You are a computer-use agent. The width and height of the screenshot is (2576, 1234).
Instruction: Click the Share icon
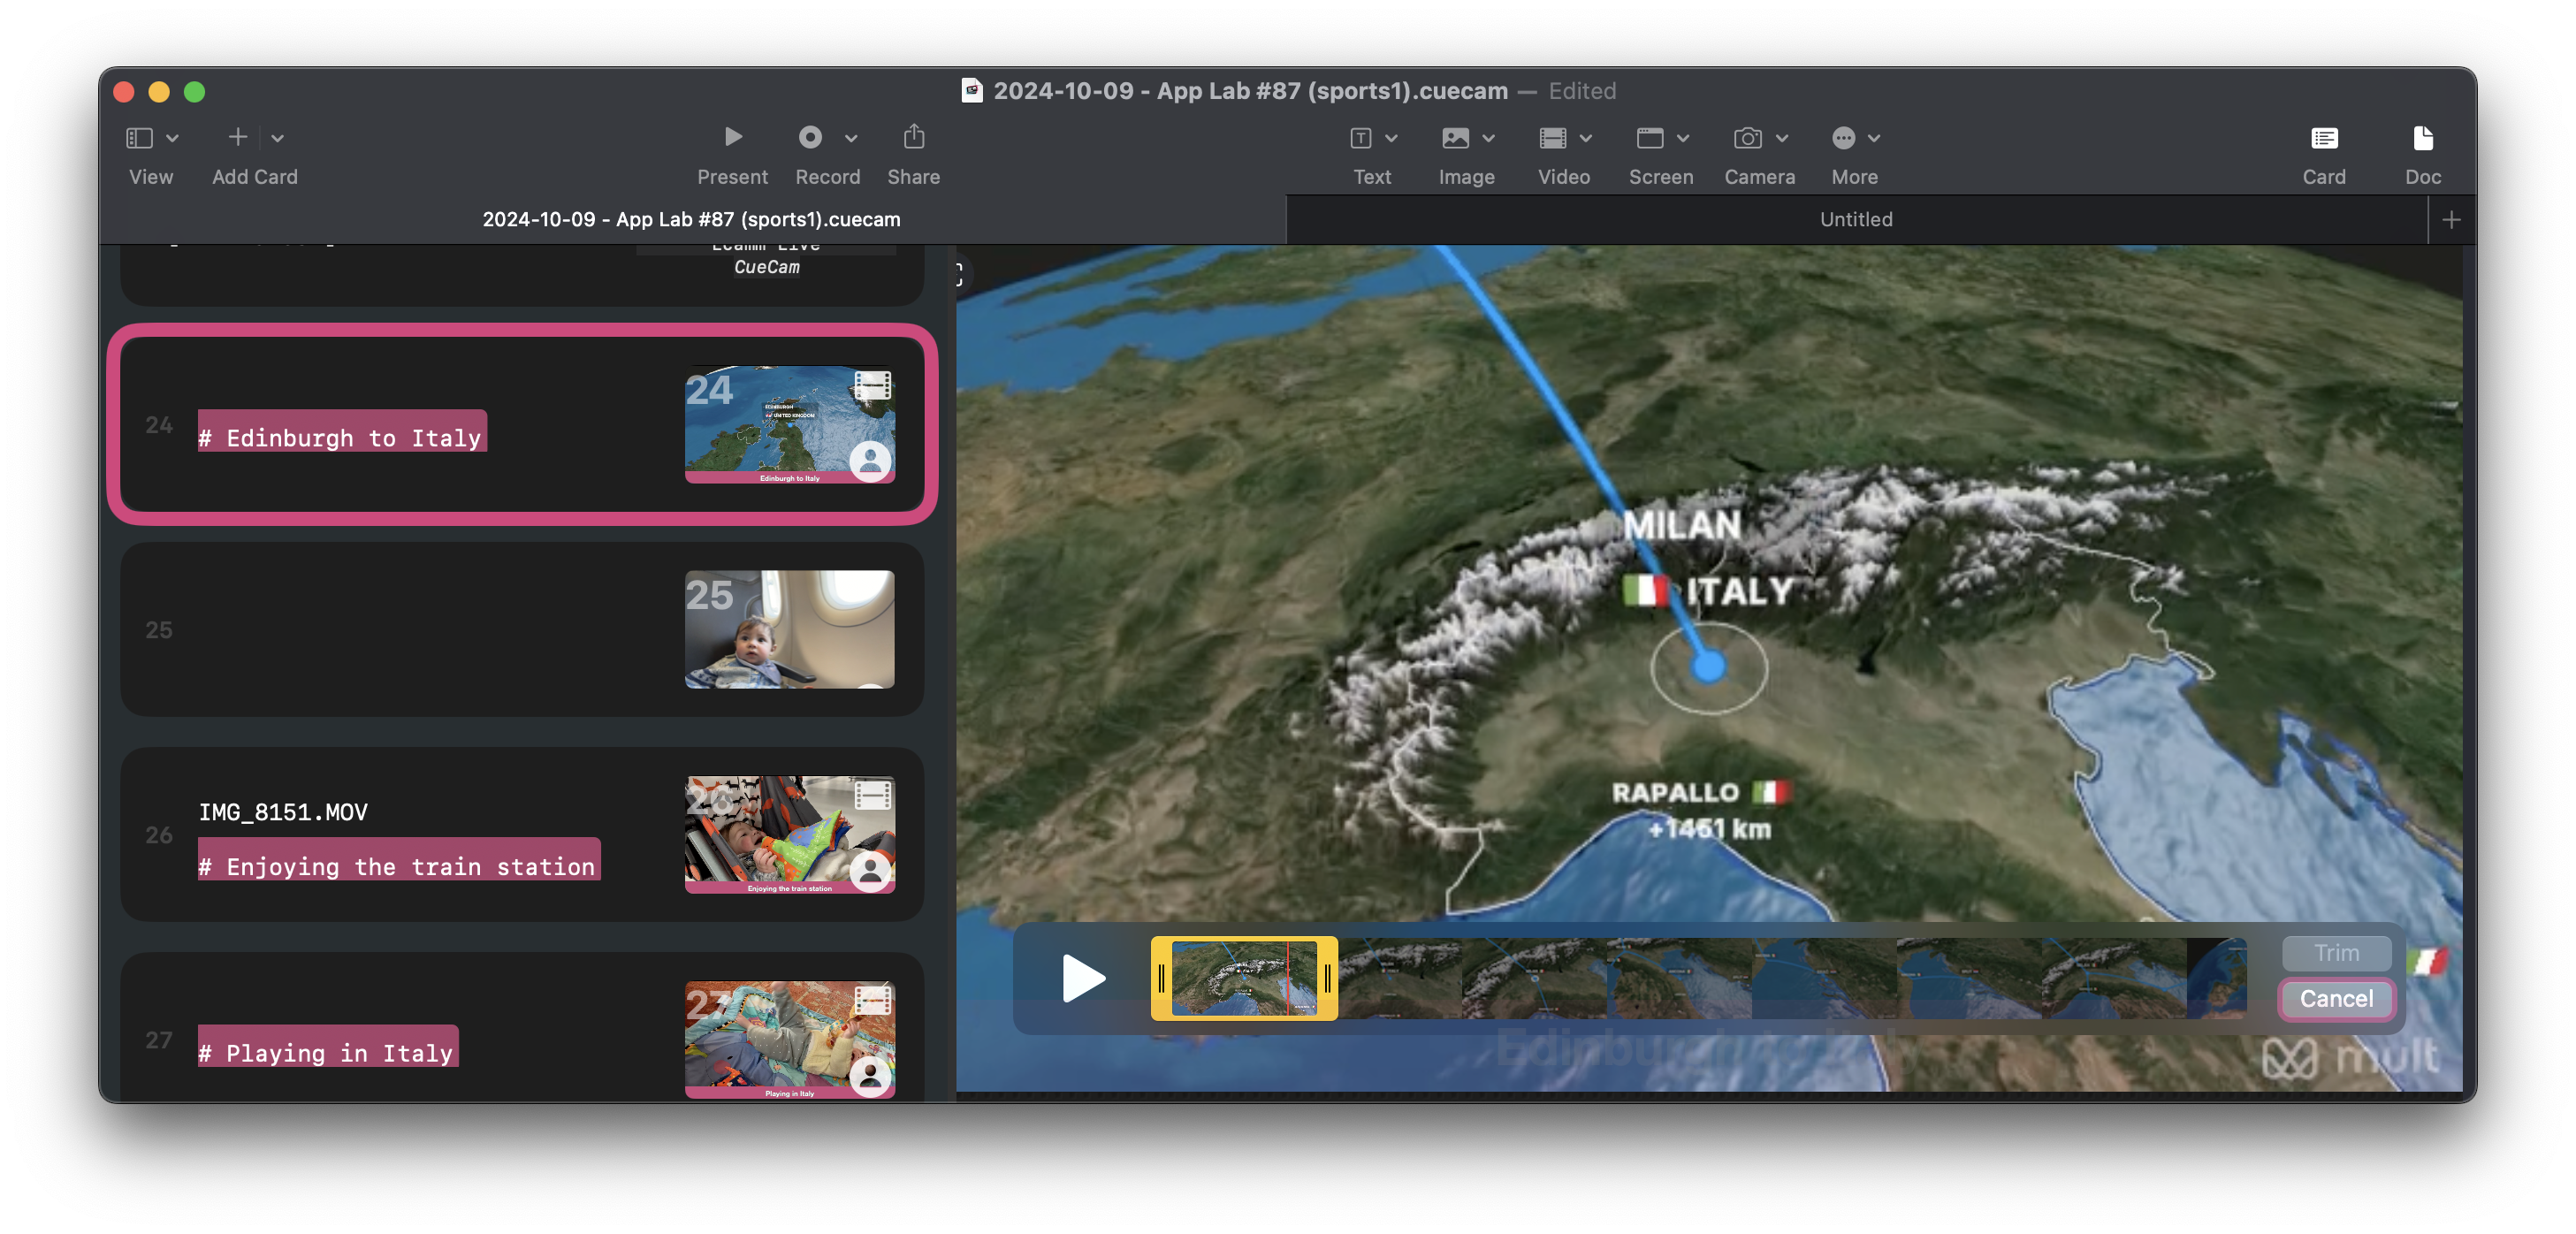[x=913, y=137]
